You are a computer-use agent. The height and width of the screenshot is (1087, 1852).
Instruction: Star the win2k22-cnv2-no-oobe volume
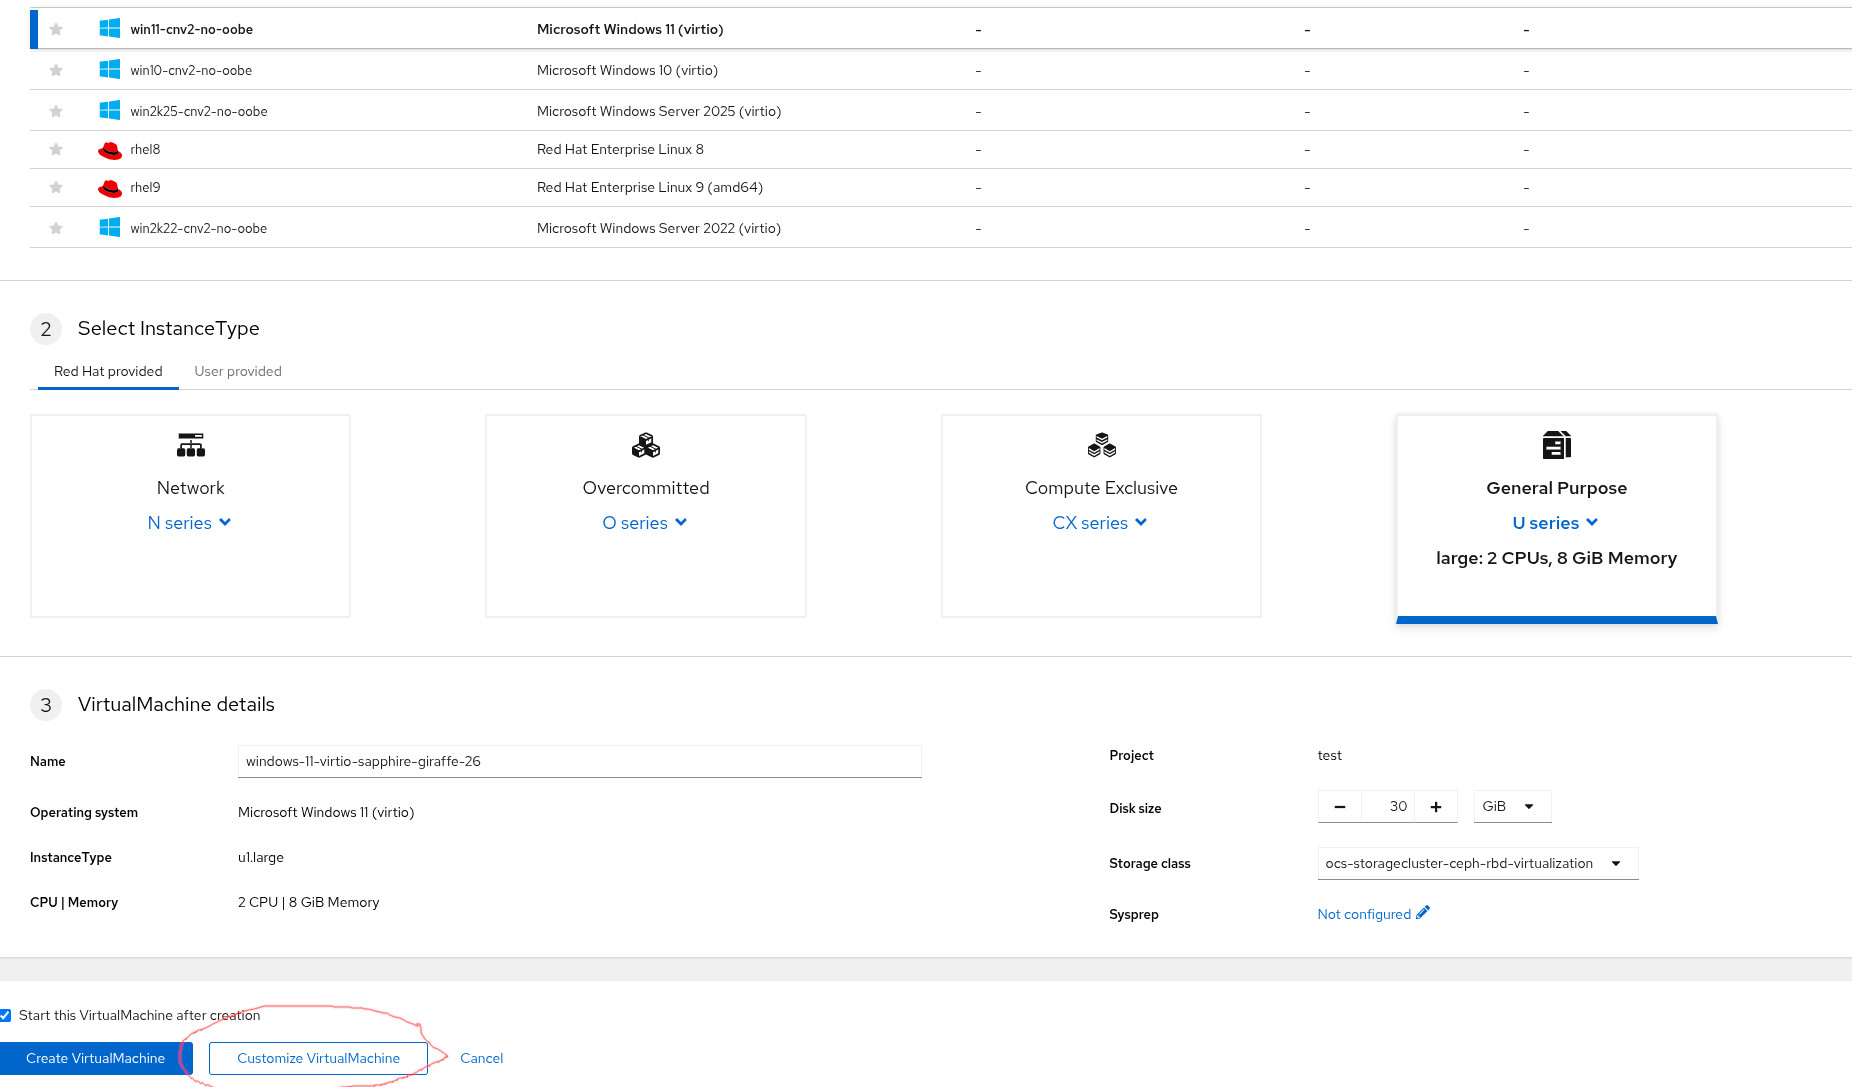[x=56, y=228]
